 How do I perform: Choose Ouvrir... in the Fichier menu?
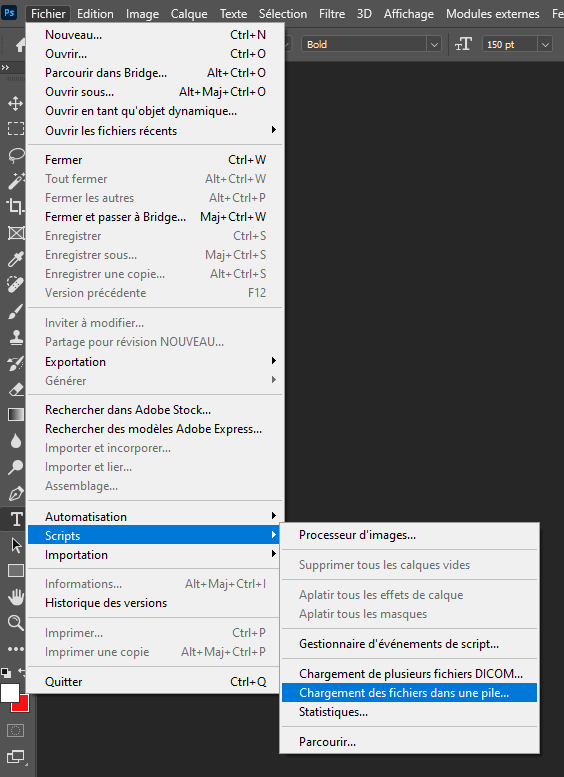pos(155,54)
